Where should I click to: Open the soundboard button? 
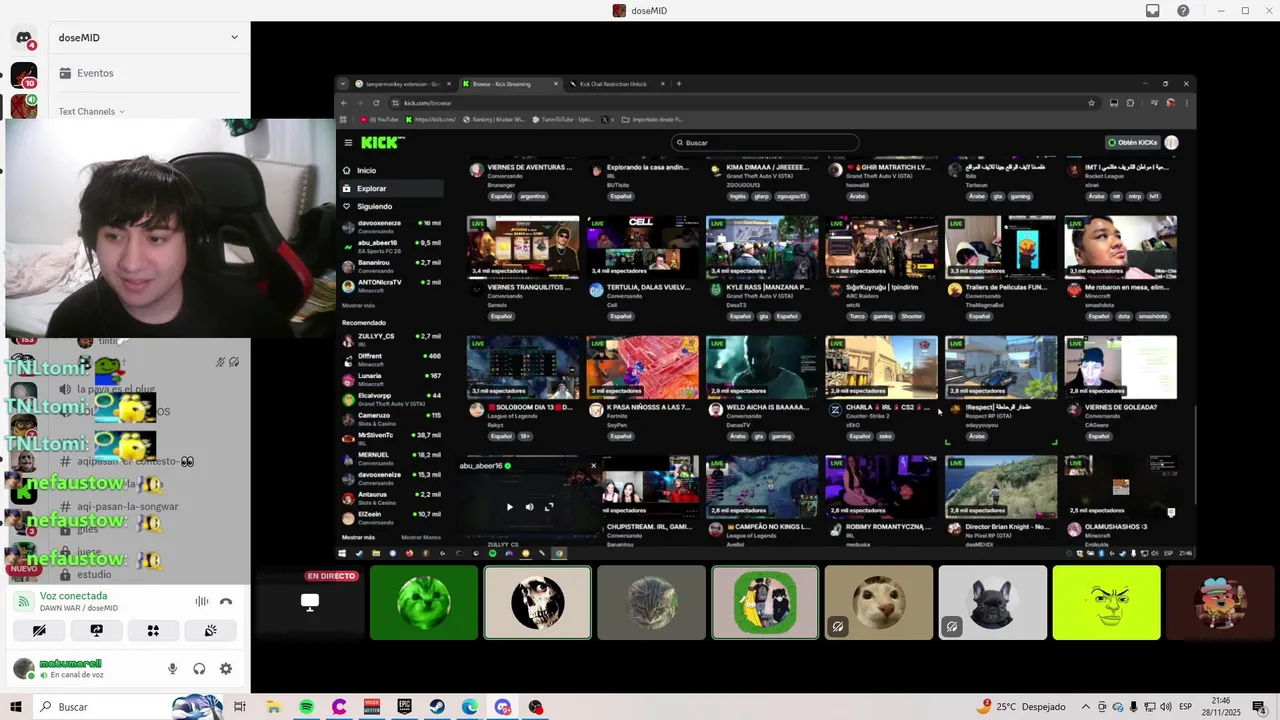tap(210, 631)
